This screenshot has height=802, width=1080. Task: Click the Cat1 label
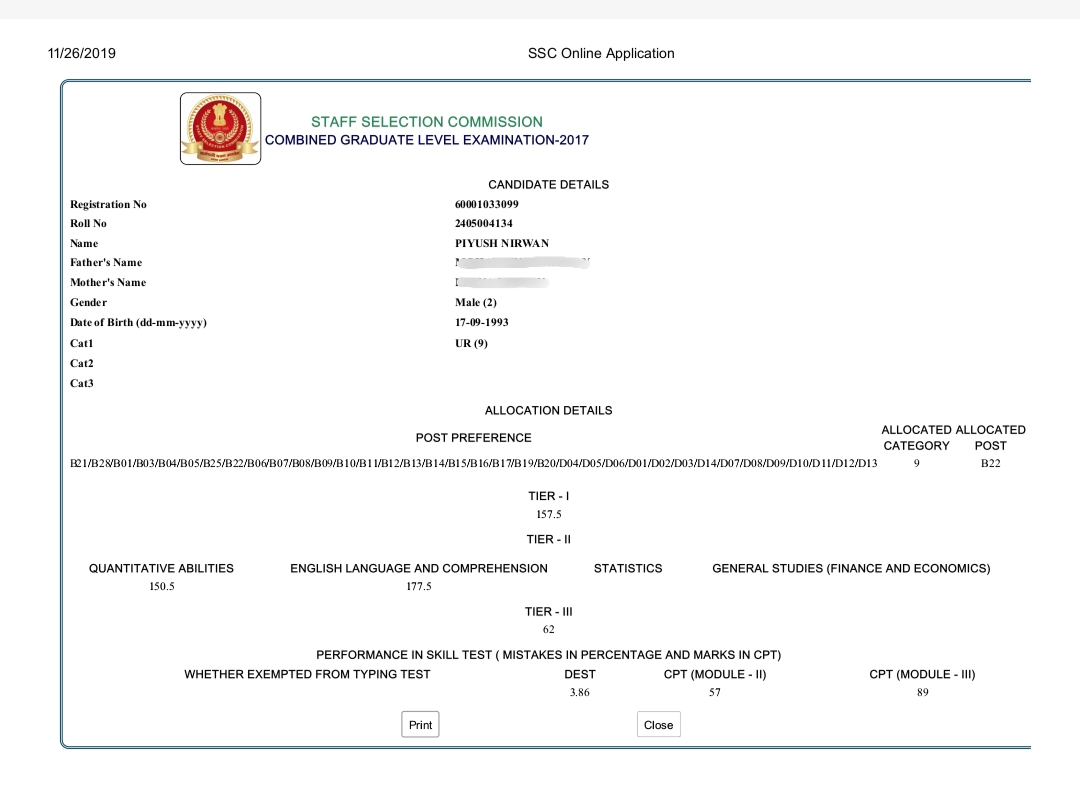81,343
